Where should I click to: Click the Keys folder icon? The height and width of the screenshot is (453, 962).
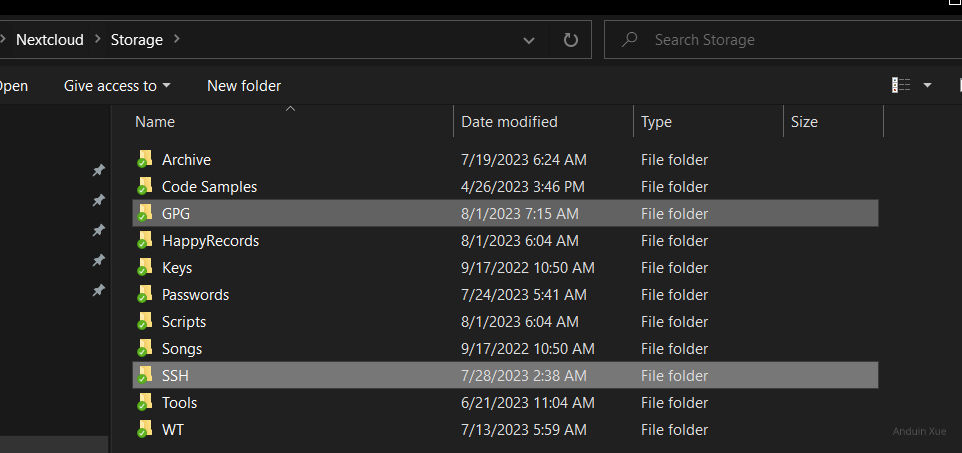point(145,268)
